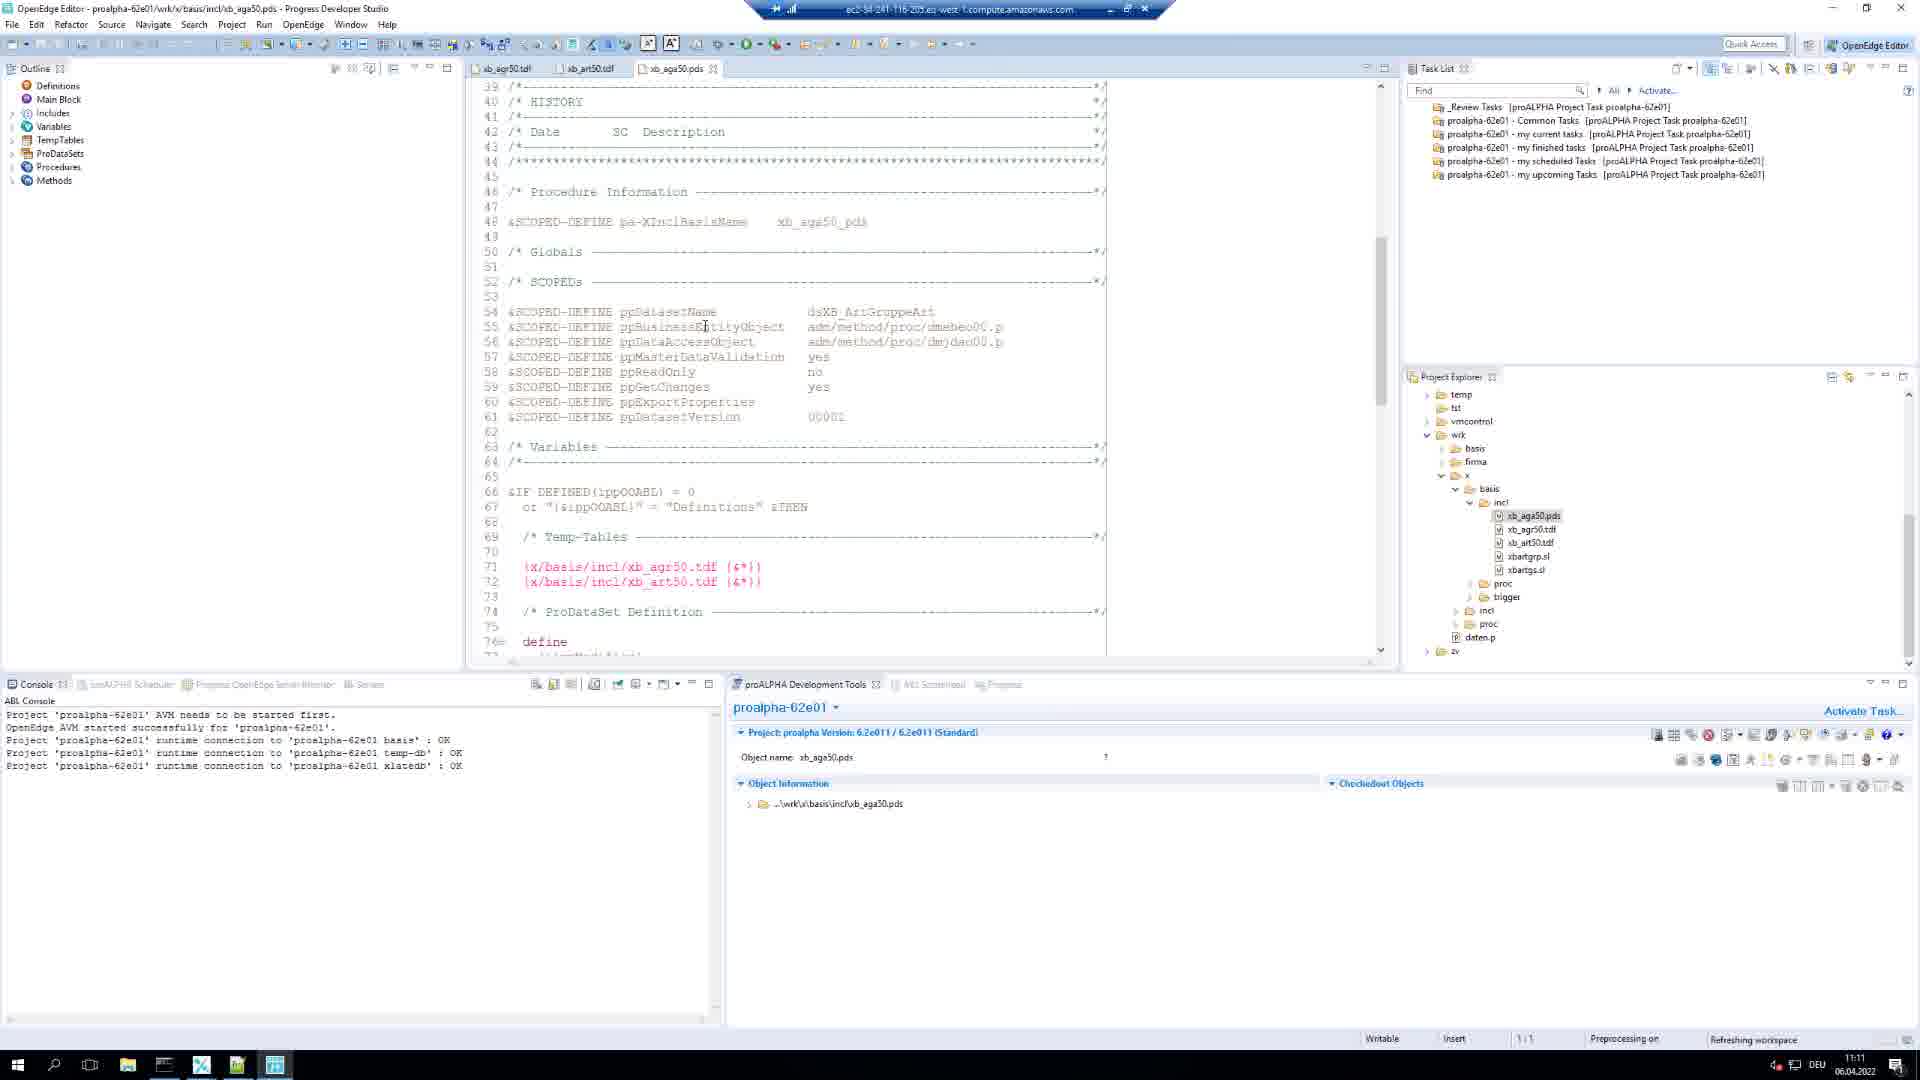
Task: Toggle Insert mode in the status bar
Action: pos(1454,1039)
